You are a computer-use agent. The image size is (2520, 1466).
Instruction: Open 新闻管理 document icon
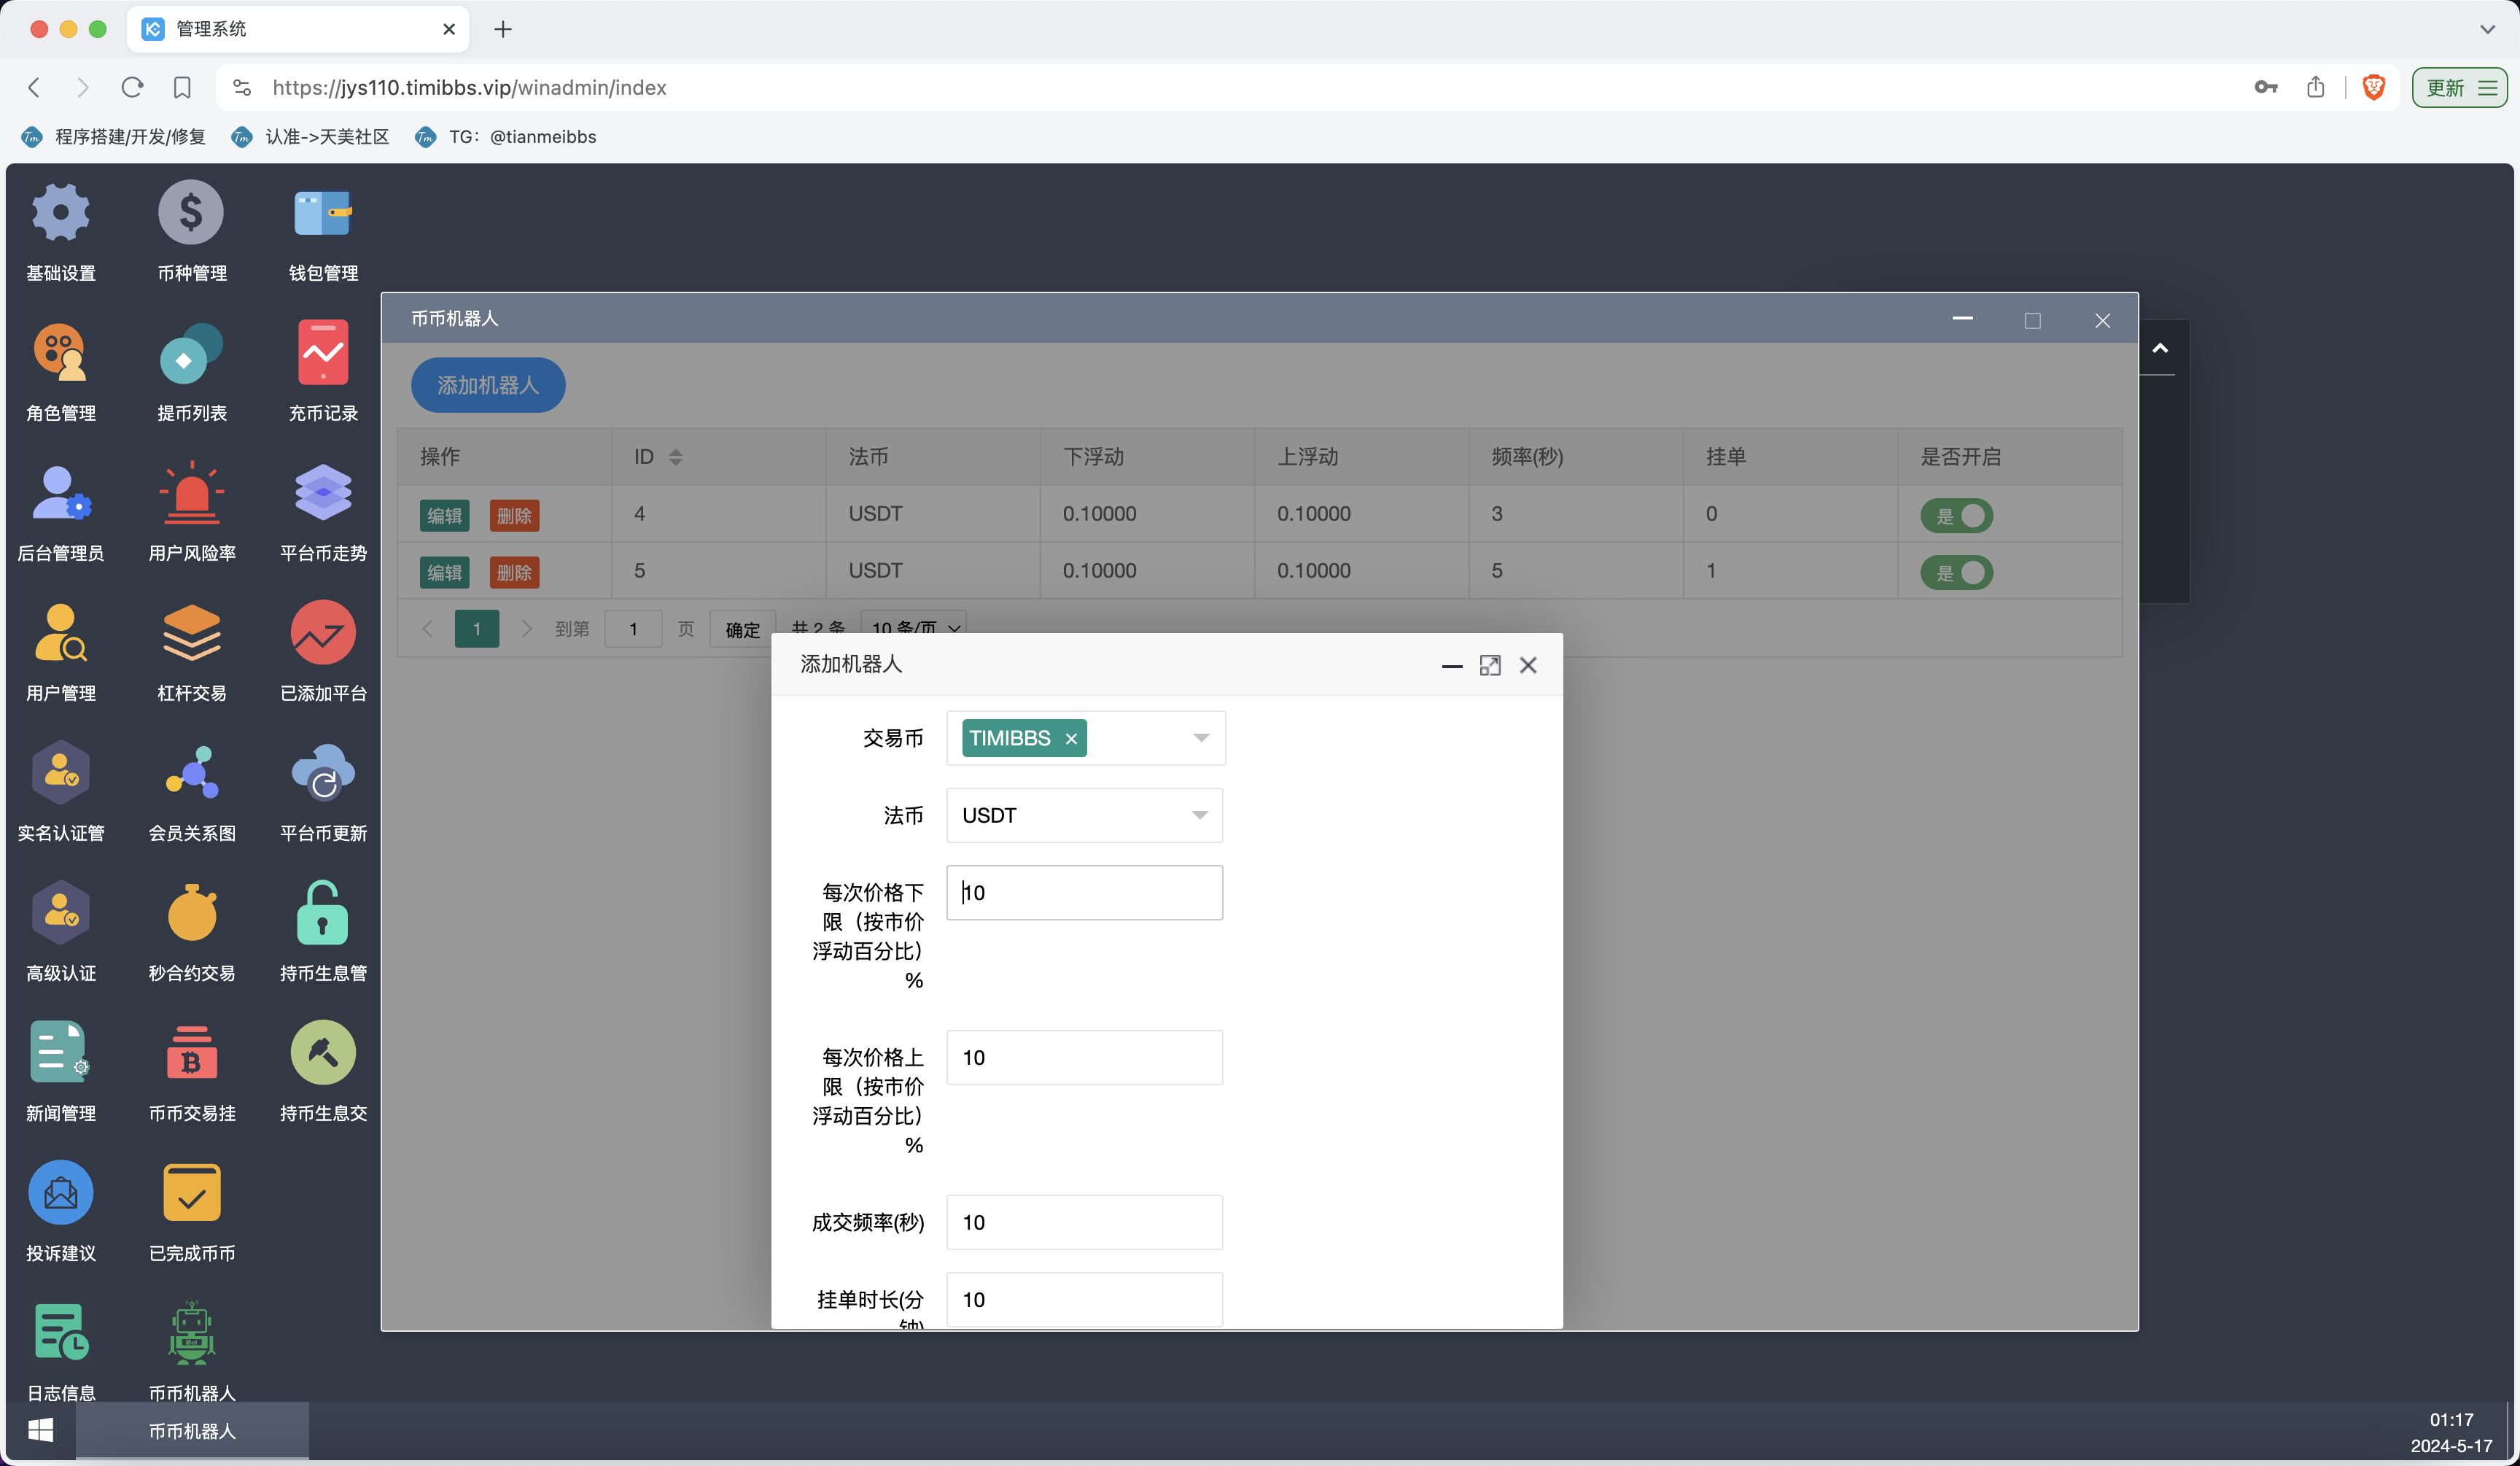[x=60, y=1052]
